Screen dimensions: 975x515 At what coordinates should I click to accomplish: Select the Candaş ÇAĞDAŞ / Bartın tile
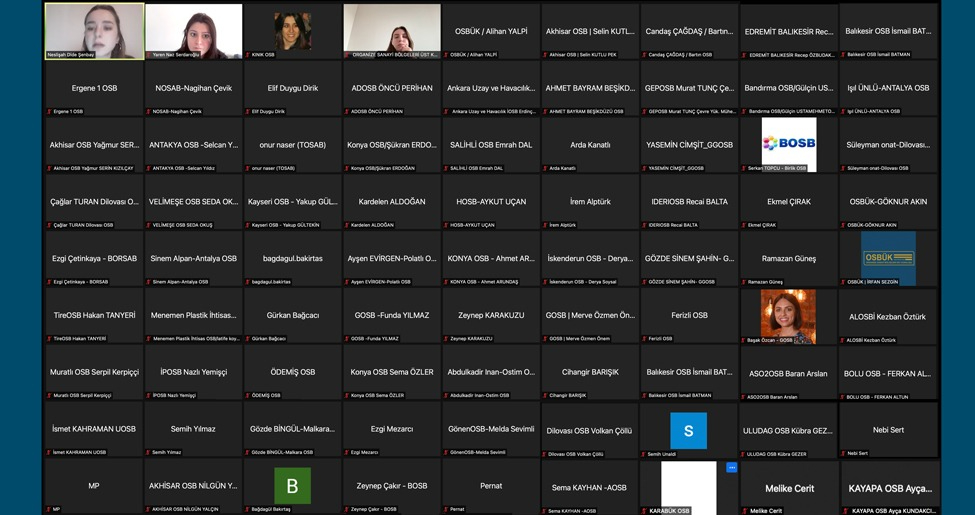[x=690, y=31]
